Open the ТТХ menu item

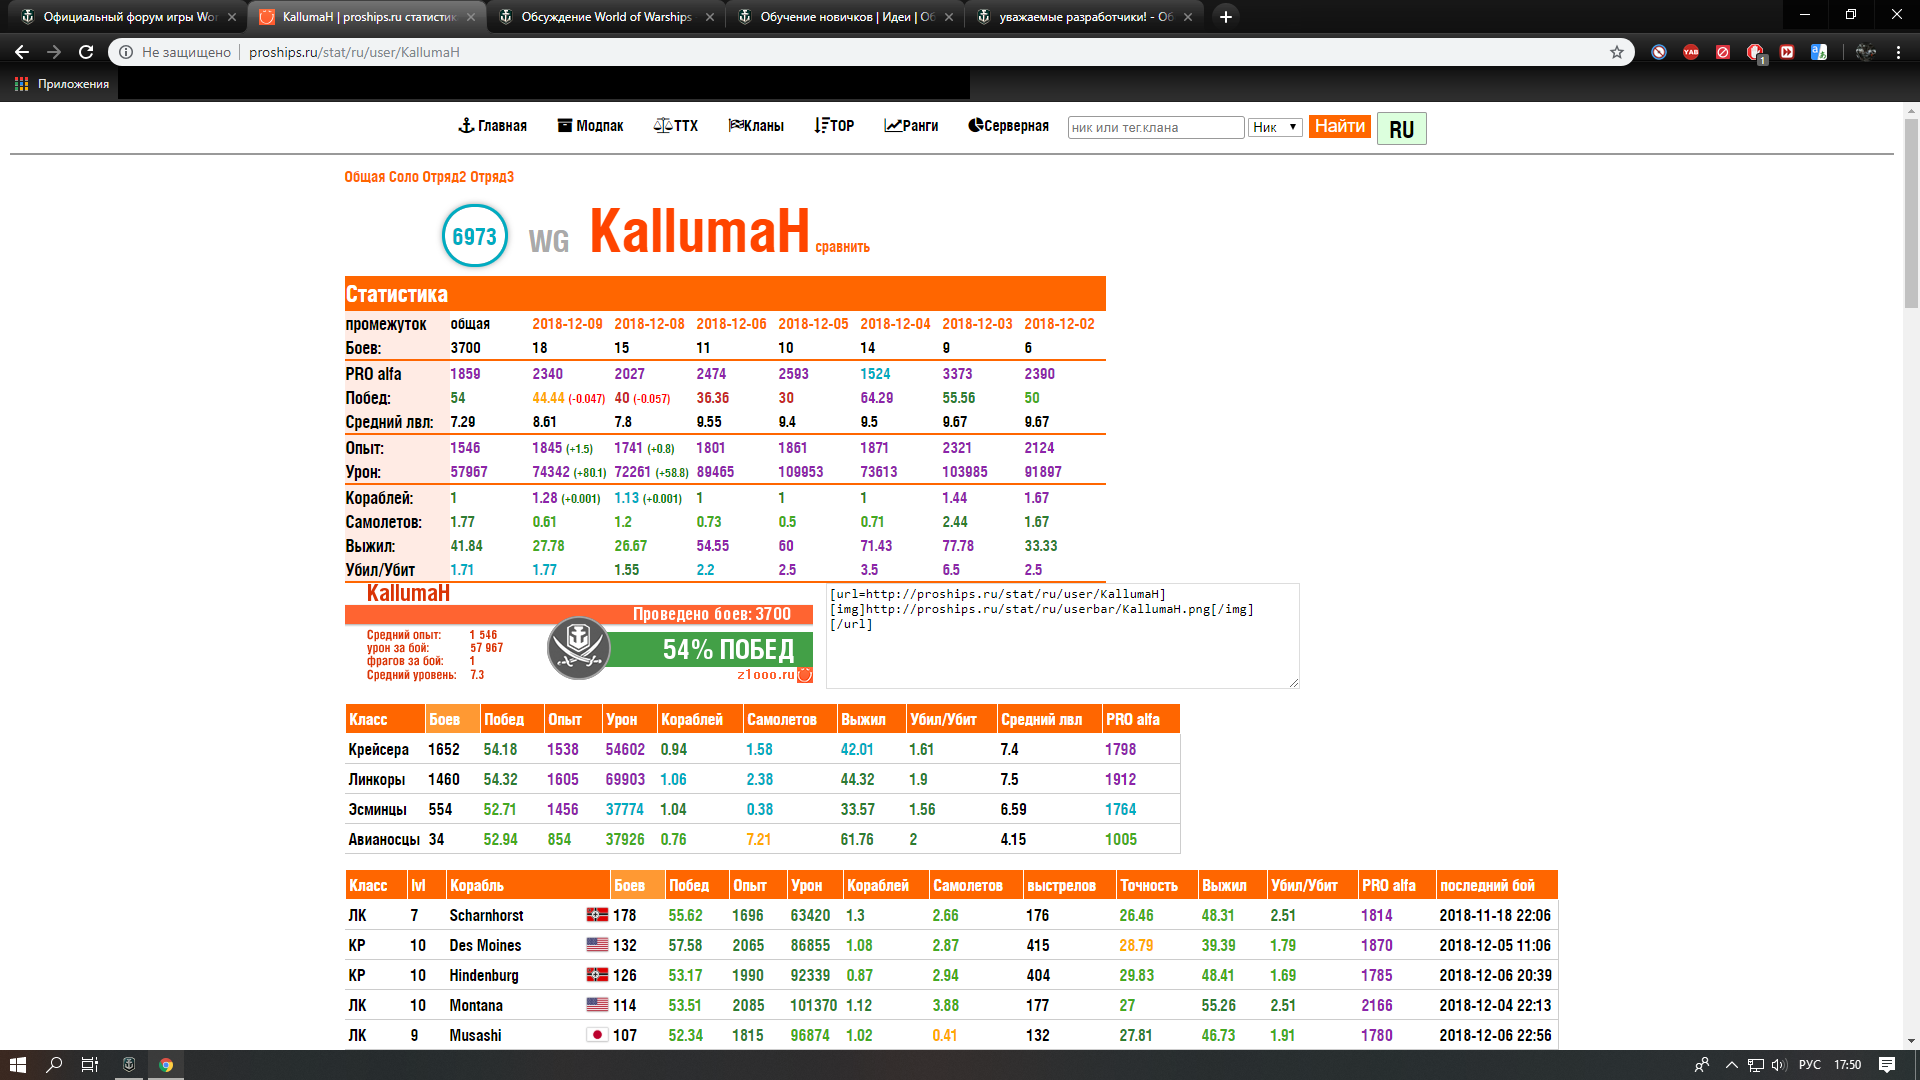[676, 126]
